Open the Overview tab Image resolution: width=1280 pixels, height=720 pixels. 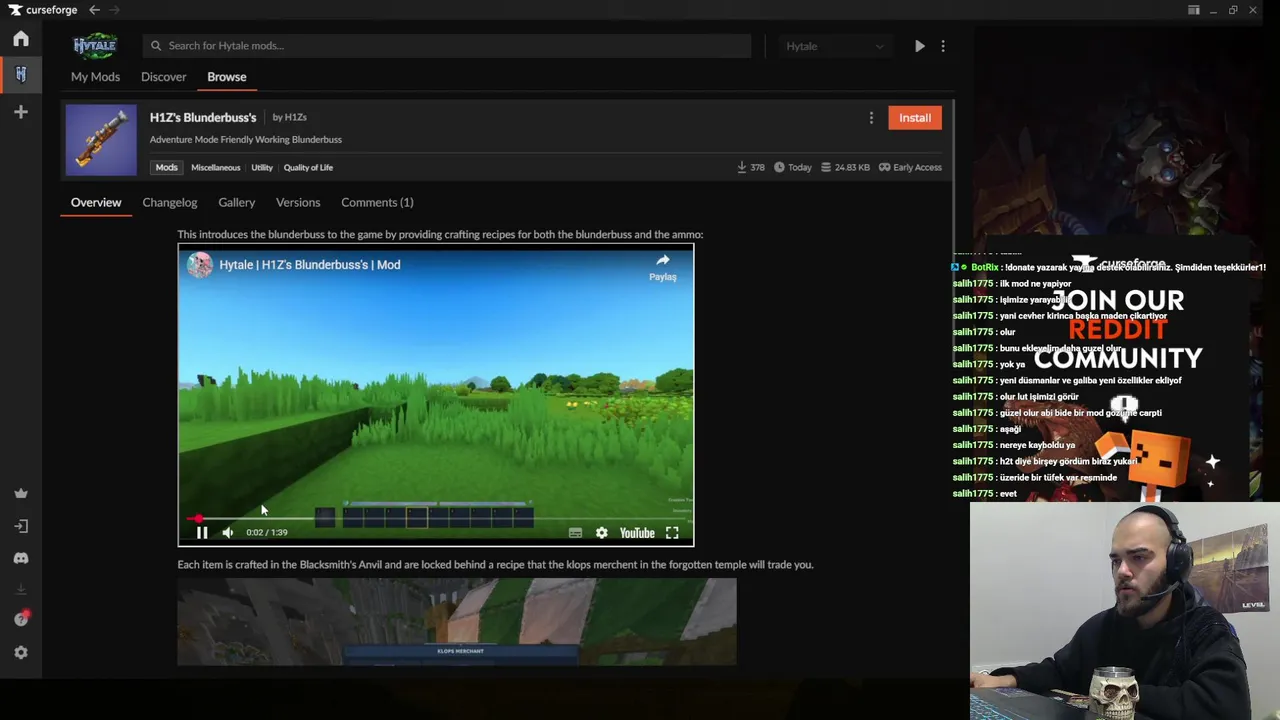[96, 202]
